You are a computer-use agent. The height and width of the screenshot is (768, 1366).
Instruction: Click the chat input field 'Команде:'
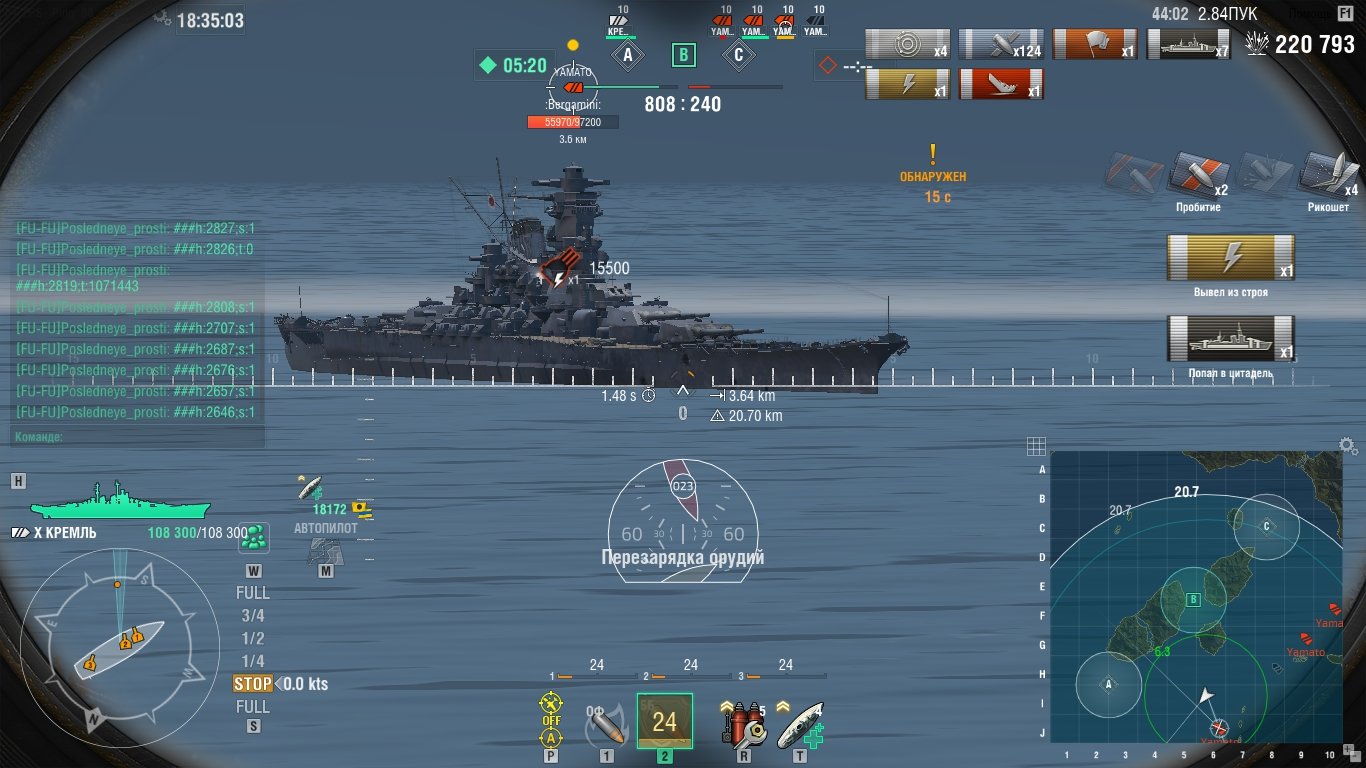[139, 437]
